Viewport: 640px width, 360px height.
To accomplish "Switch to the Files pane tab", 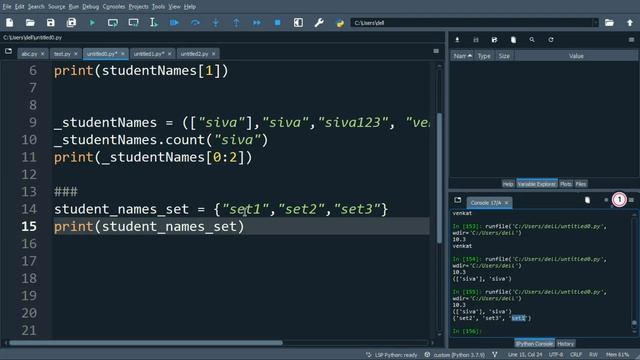I will click(x=581, y=184).
